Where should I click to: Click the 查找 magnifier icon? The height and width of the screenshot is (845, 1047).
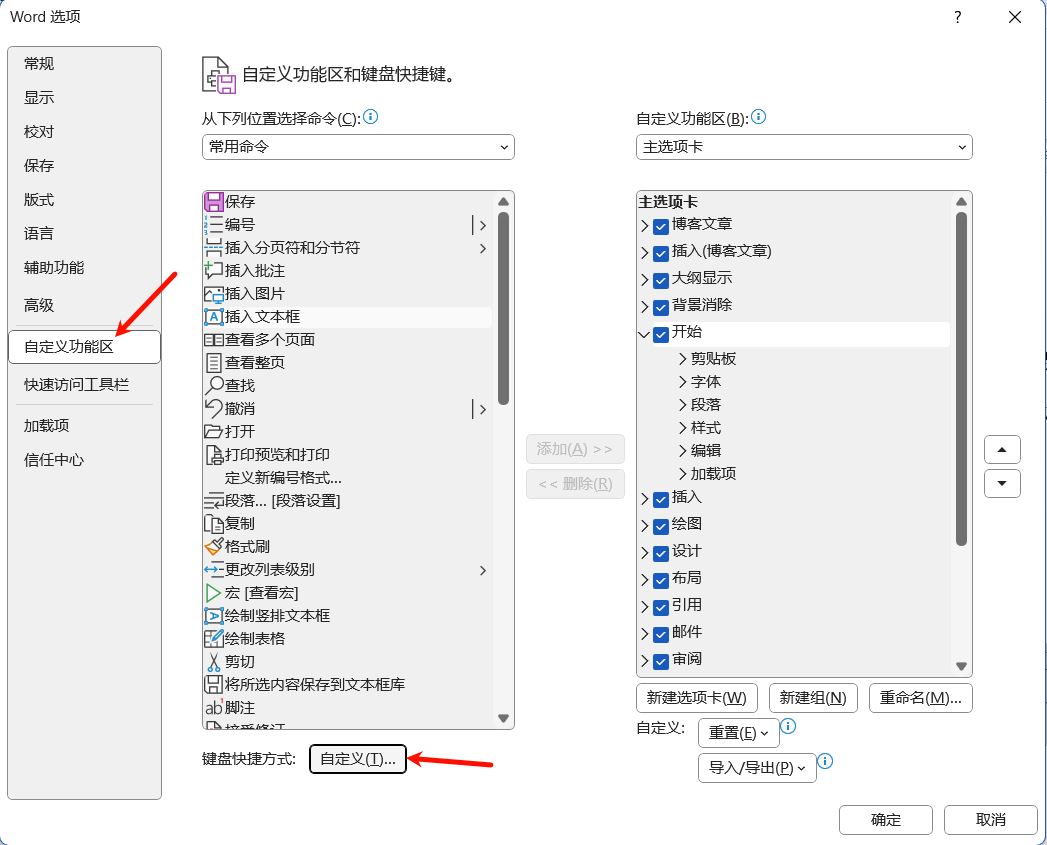click(x=213, y=385)
